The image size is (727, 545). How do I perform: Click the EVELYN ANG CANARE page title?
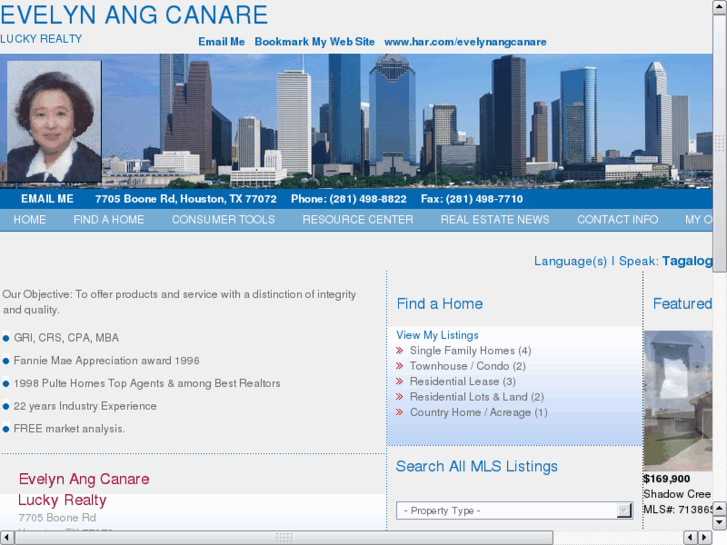(134, 15)
